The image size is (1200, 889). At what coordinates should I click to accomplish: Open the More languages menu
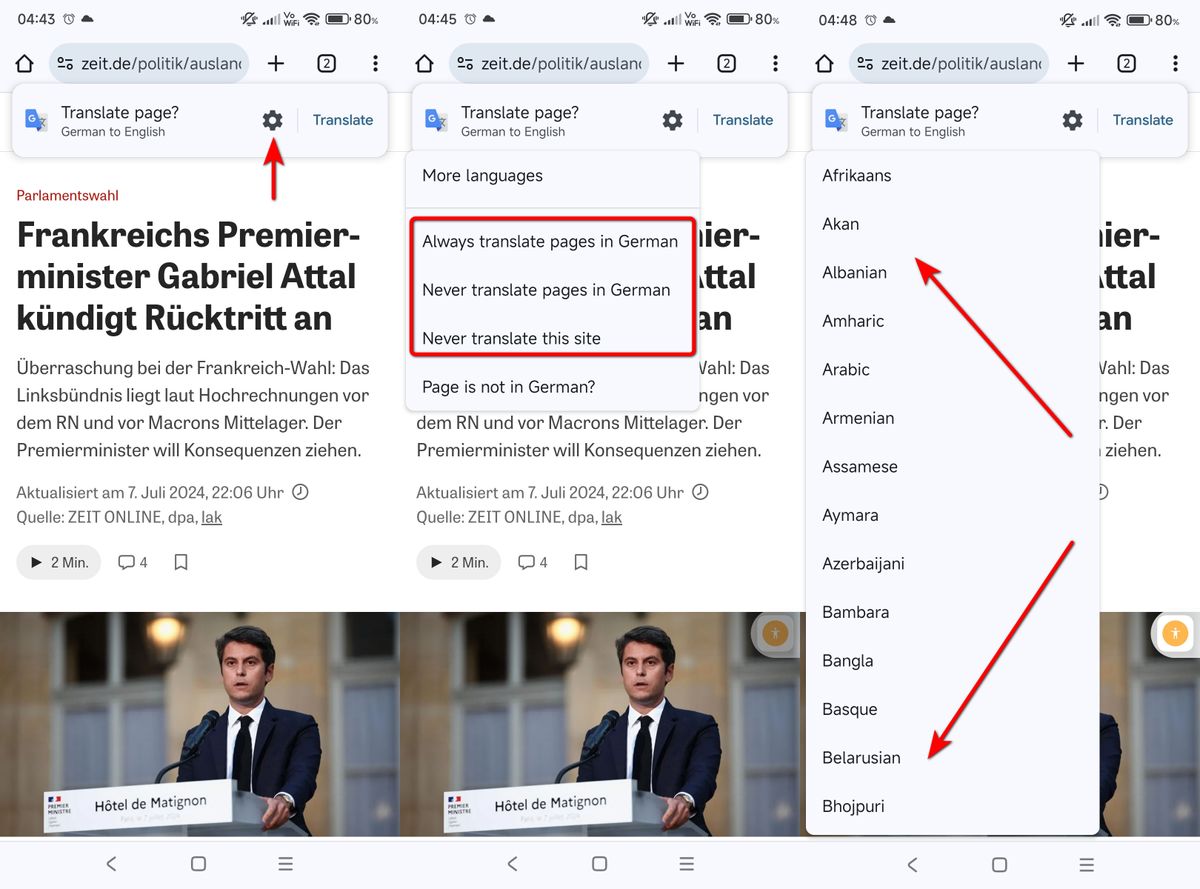(x=483, y=175)
